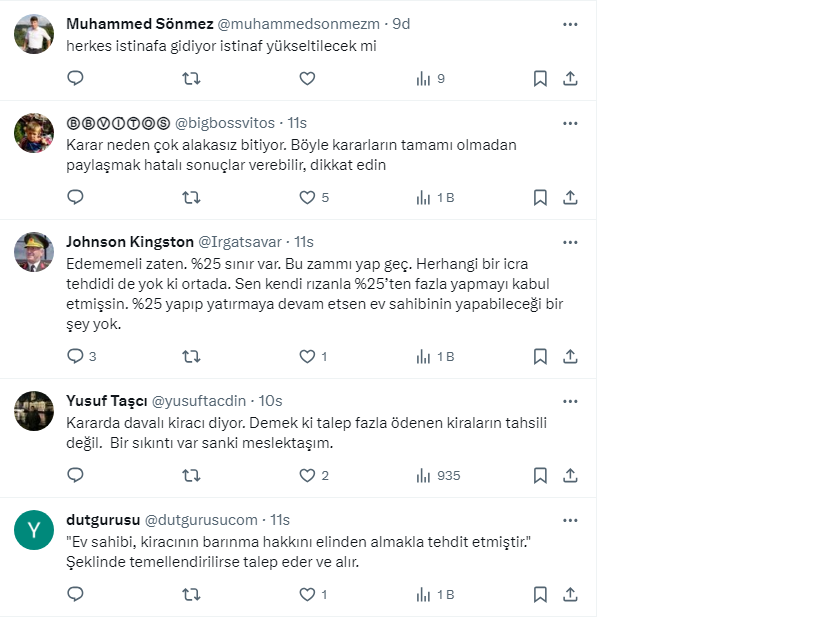Share the dutgurusu tweet

(x=570, y=594)
